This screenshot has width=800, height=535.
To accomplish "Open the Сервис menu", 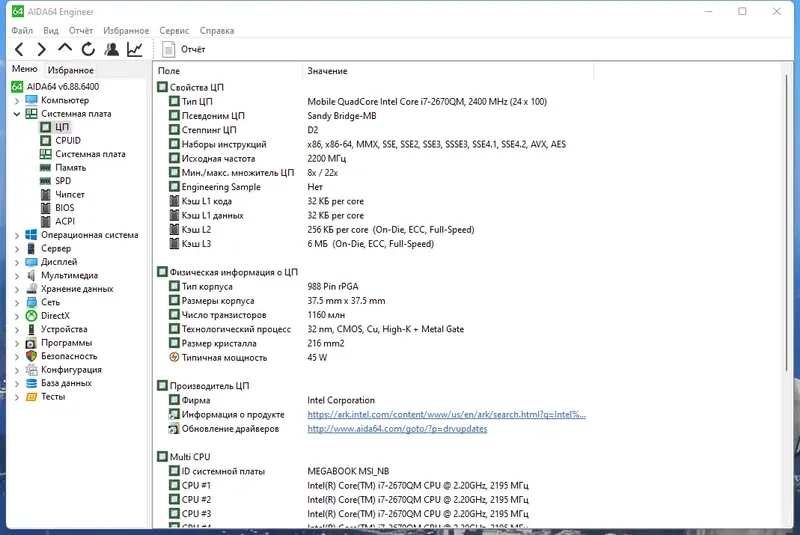I will (x=174, y=31).
